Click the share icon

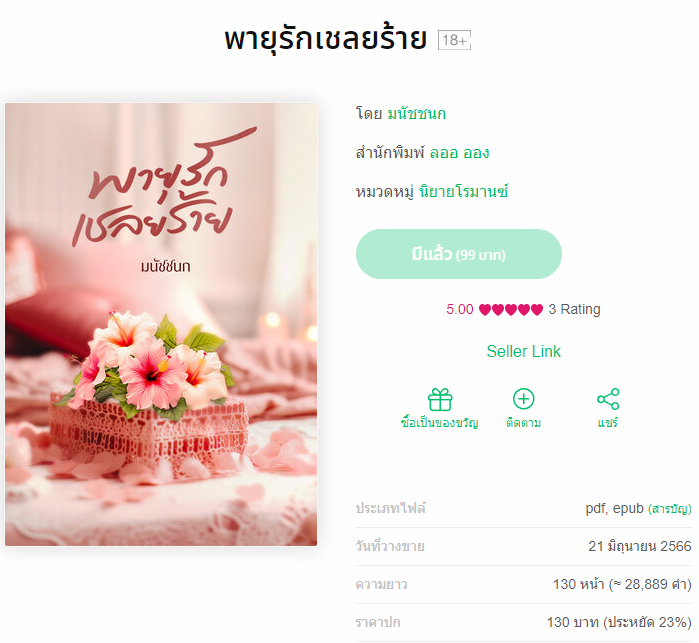tap(608, 399)
